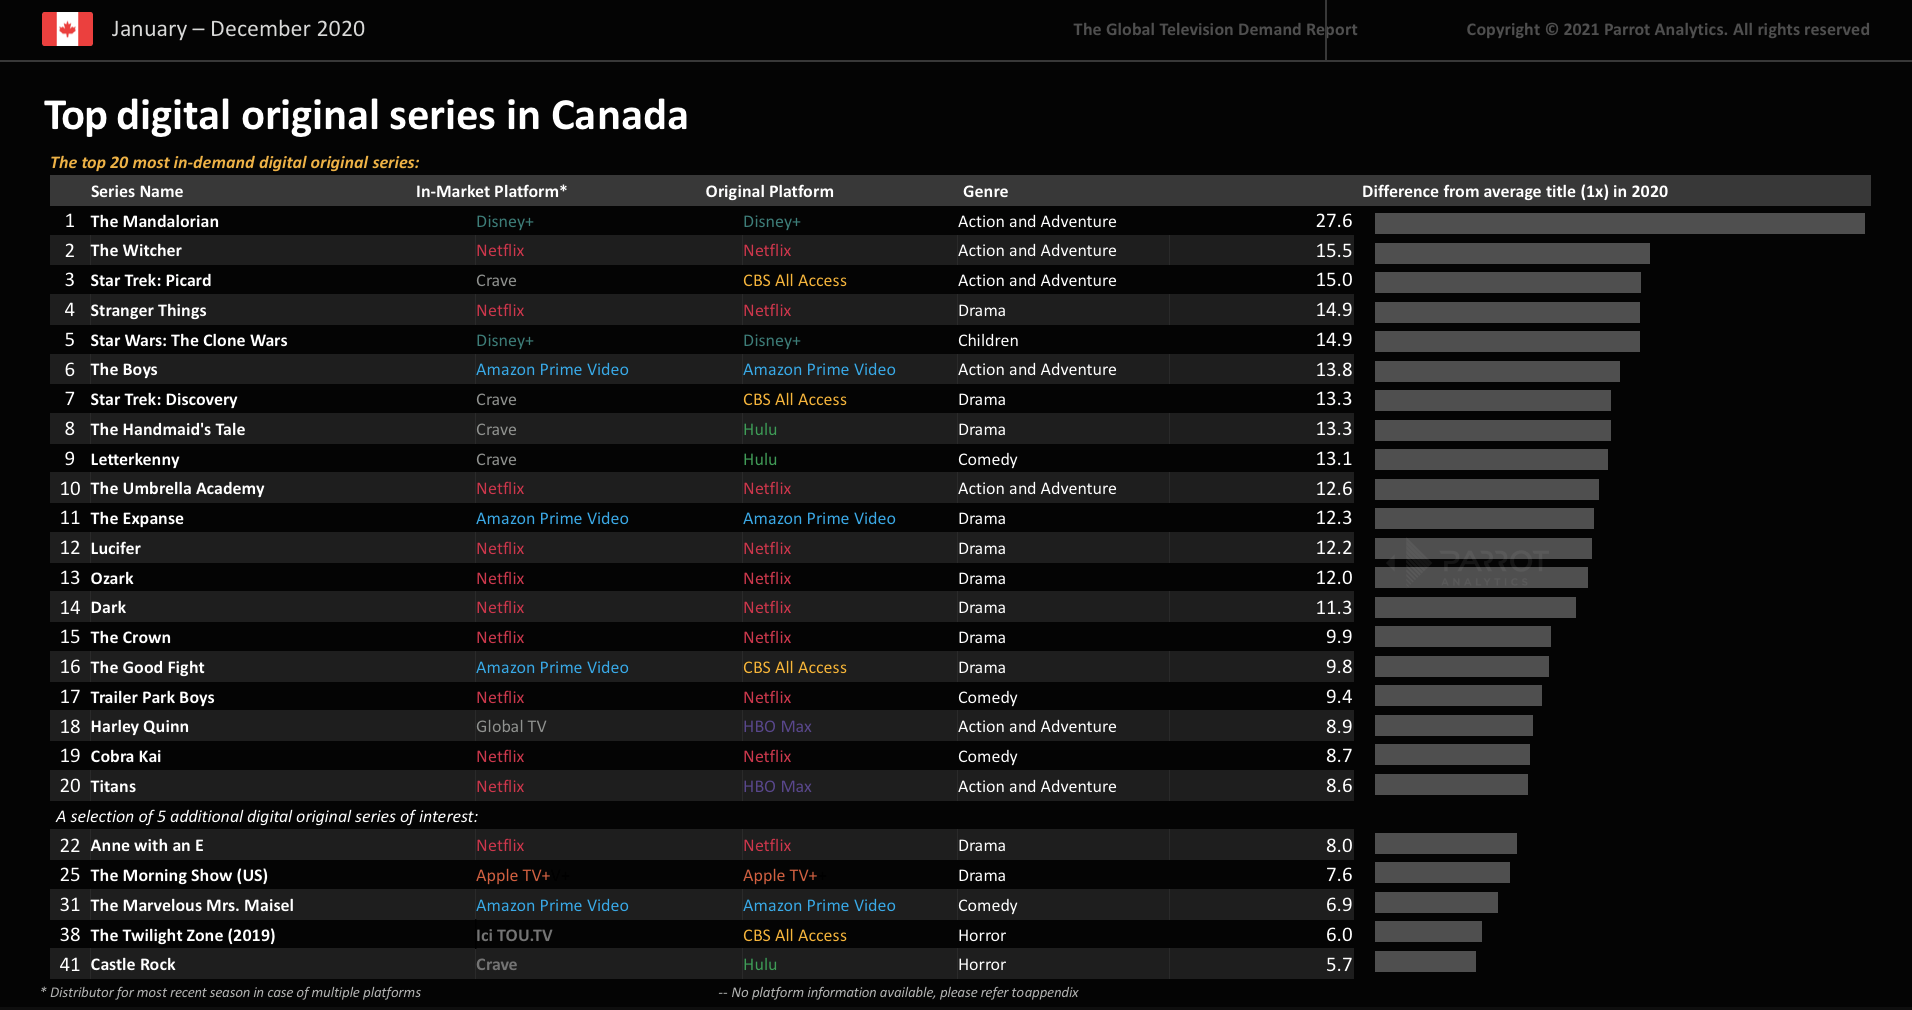Click 'Star Trek: Picard' row title

[x=151, y=280]
